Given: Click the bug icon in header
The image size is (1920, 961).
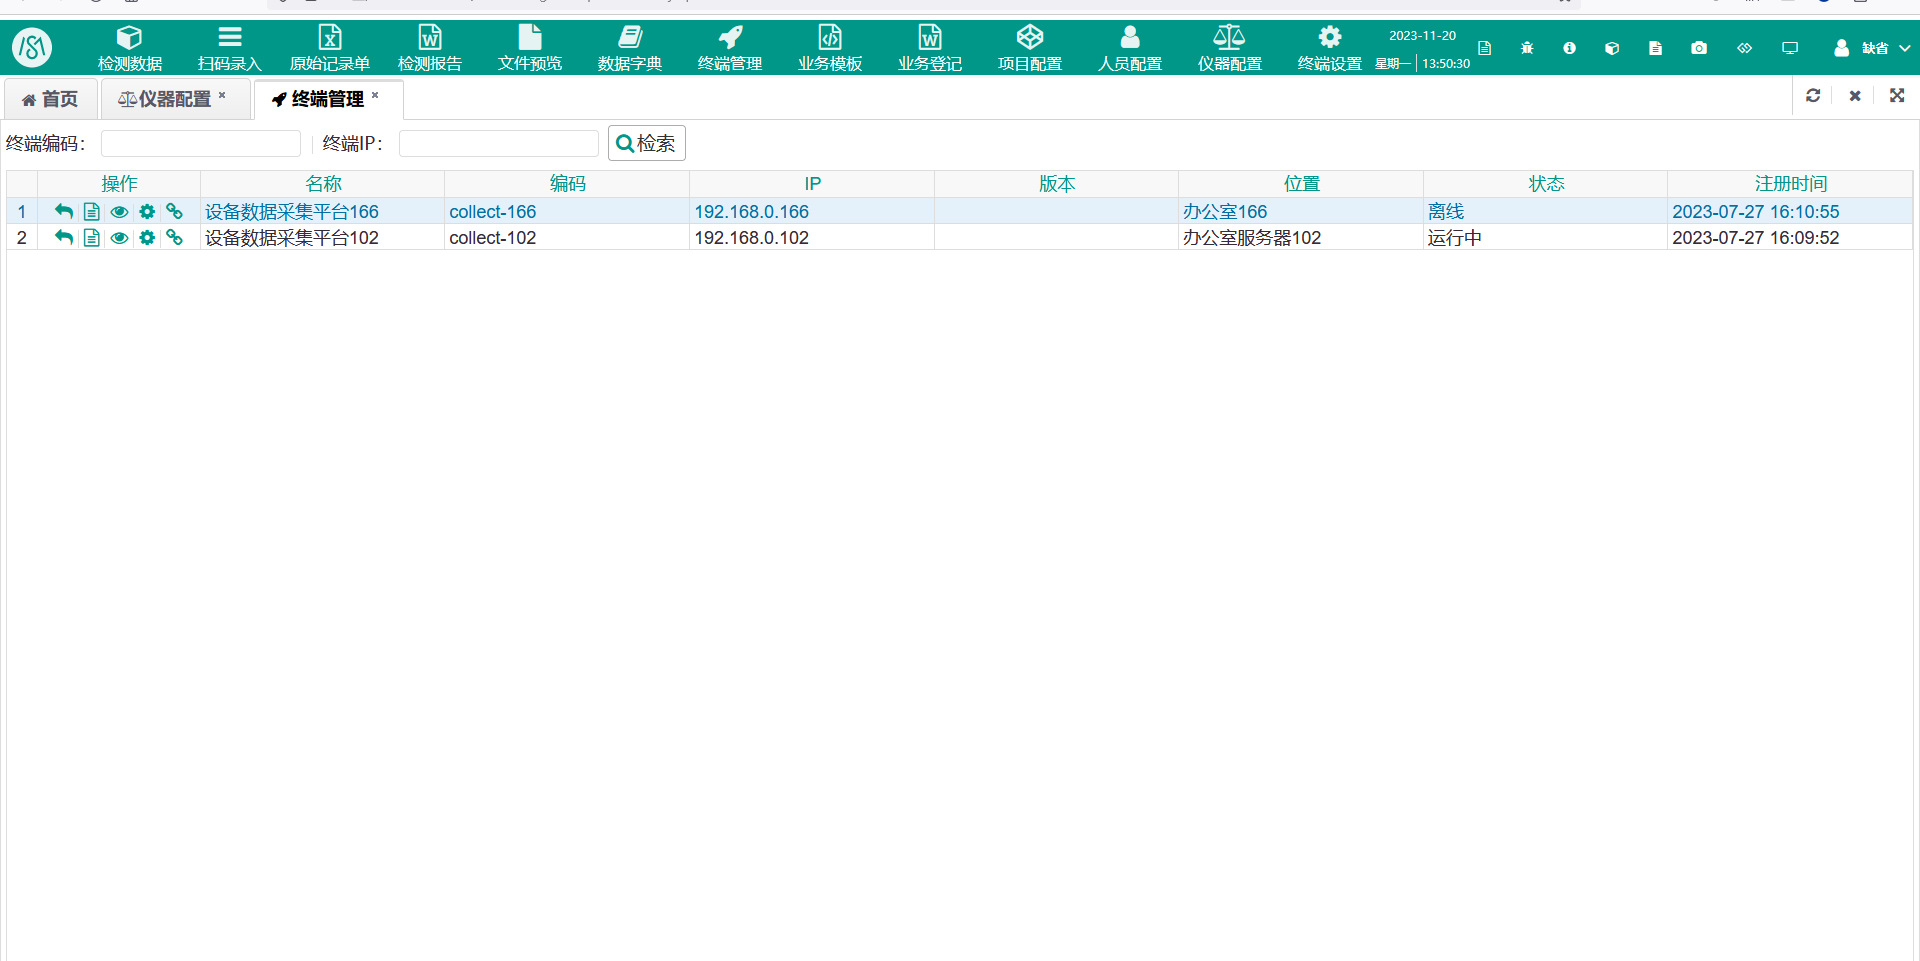Looking at the screenshot, I should pos(1527,48).
